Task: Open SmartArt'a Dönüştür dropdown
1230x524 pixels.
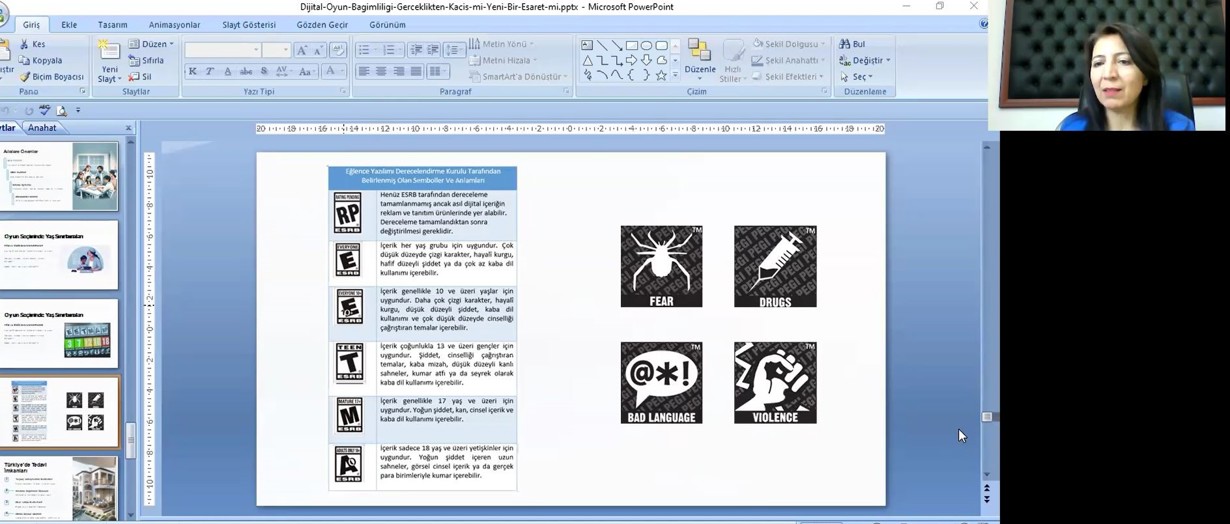Action: 517,76
